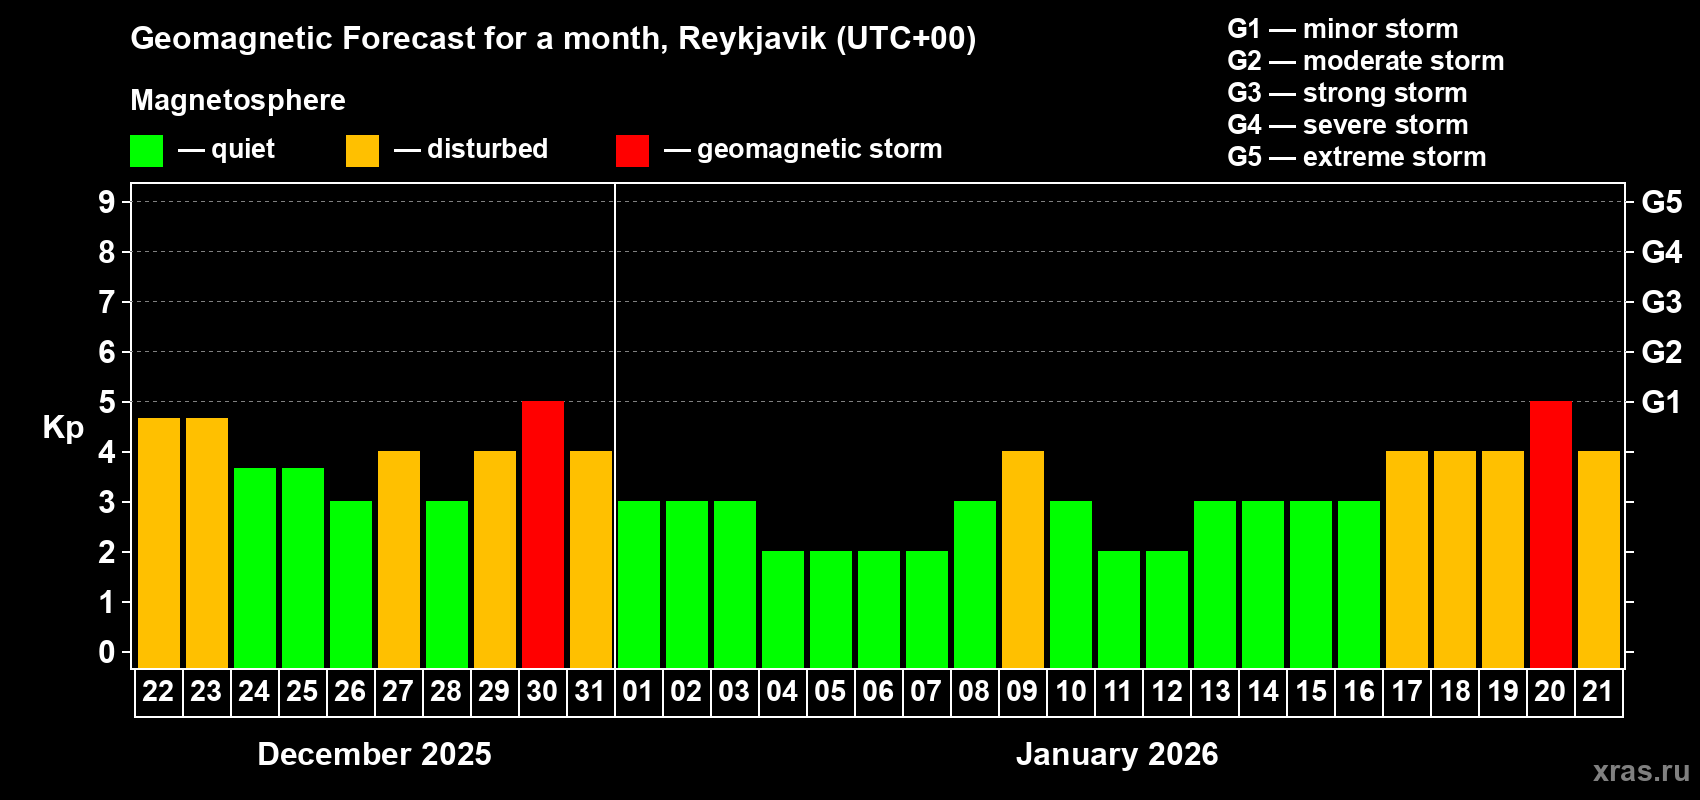Click date label 06 on the axis

(x=878, y=692)
